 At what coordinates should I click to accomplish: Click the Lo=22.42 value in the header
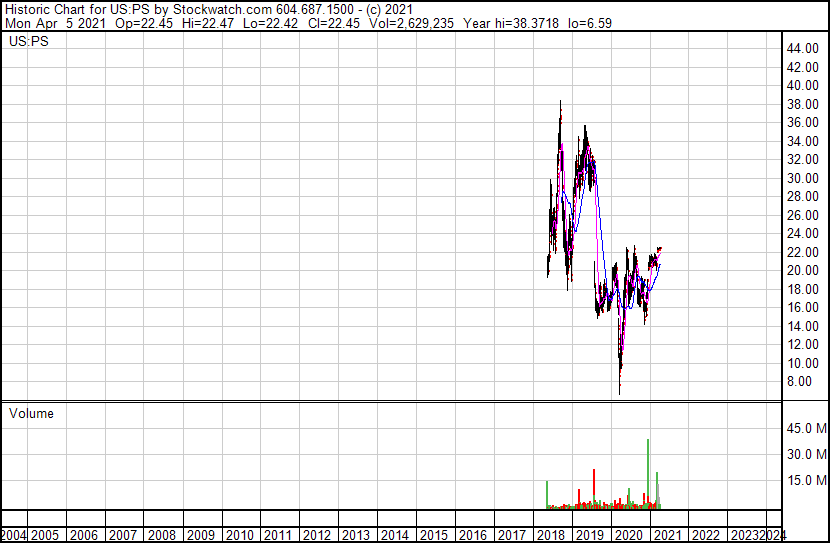pos(270,23)
